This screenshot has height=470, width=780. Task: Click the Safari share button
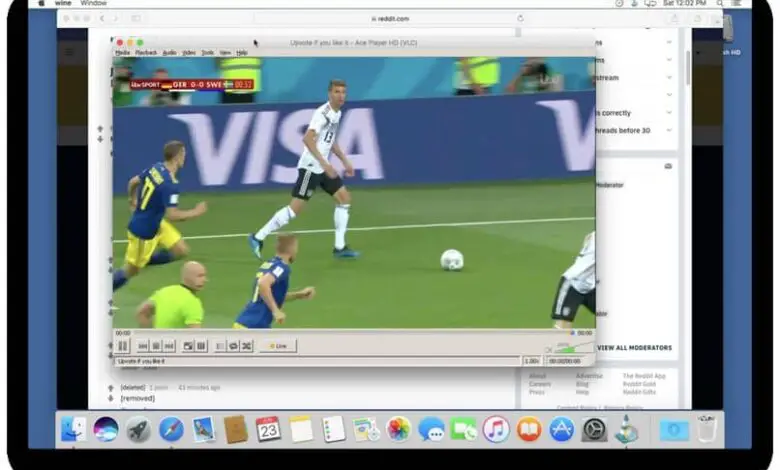pos(675,18)
